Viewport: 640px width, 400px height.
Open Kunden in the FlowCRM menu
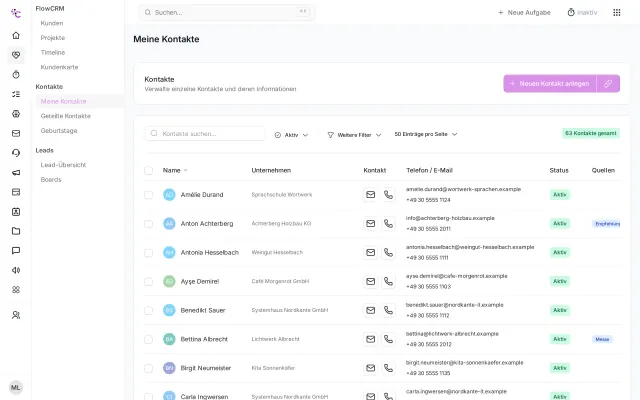tap(52, 23)
